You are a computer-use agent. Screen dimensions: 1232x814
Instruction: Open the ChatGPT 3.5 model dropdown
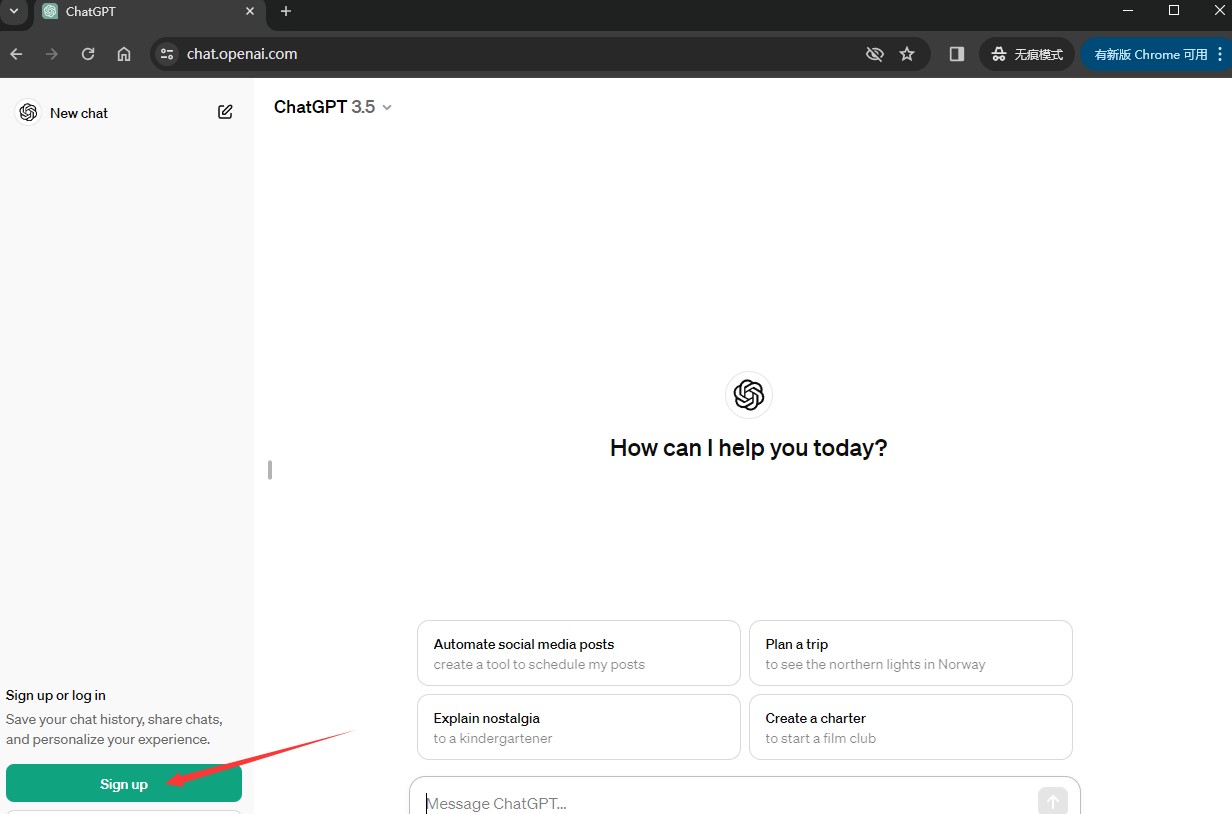point(333,107)
